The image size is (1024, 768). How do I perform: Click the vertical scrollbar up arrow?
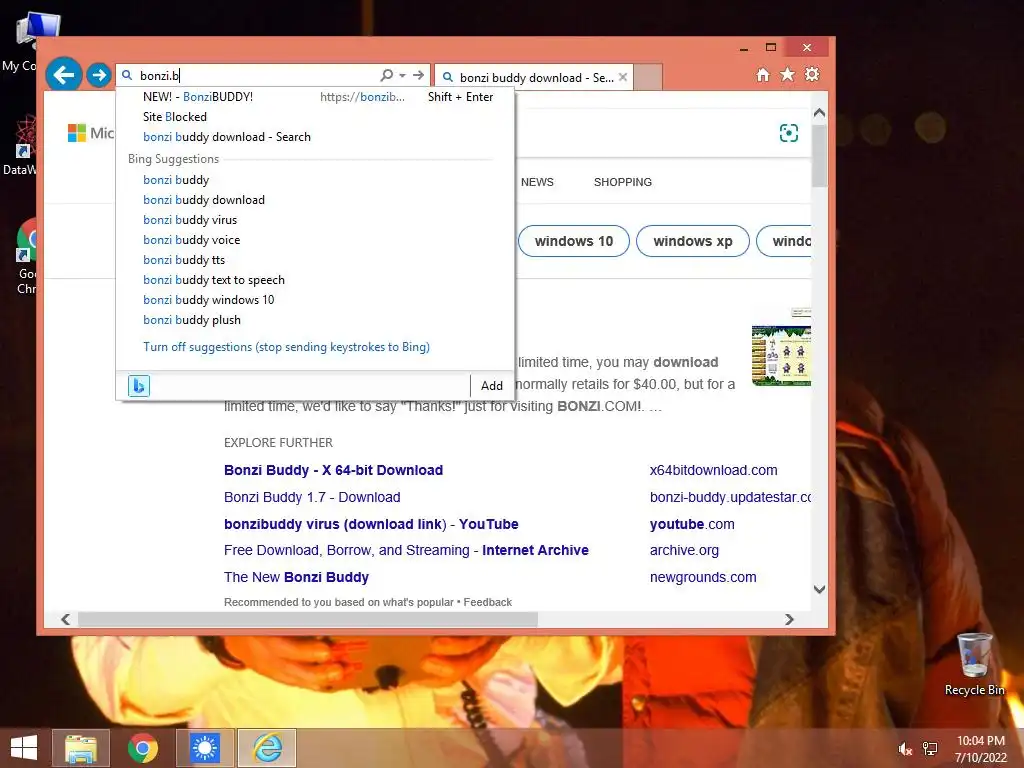pyautogui.click(x=820, y=113)
